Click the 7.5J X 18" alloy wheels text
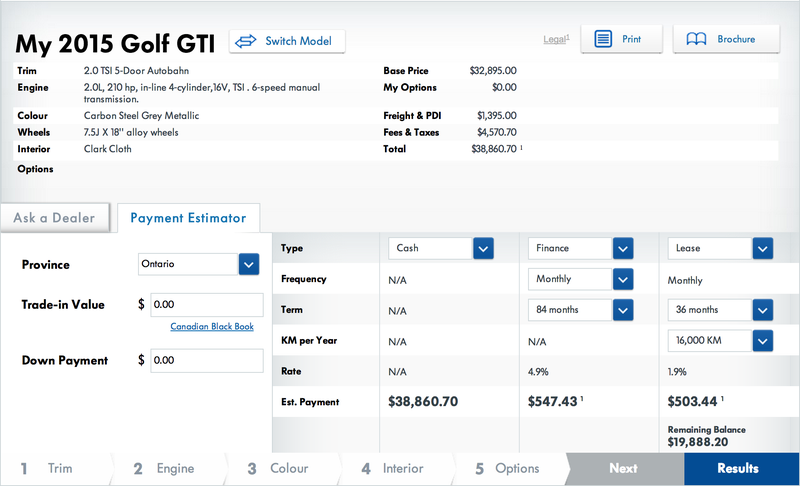 click(131, 133)
